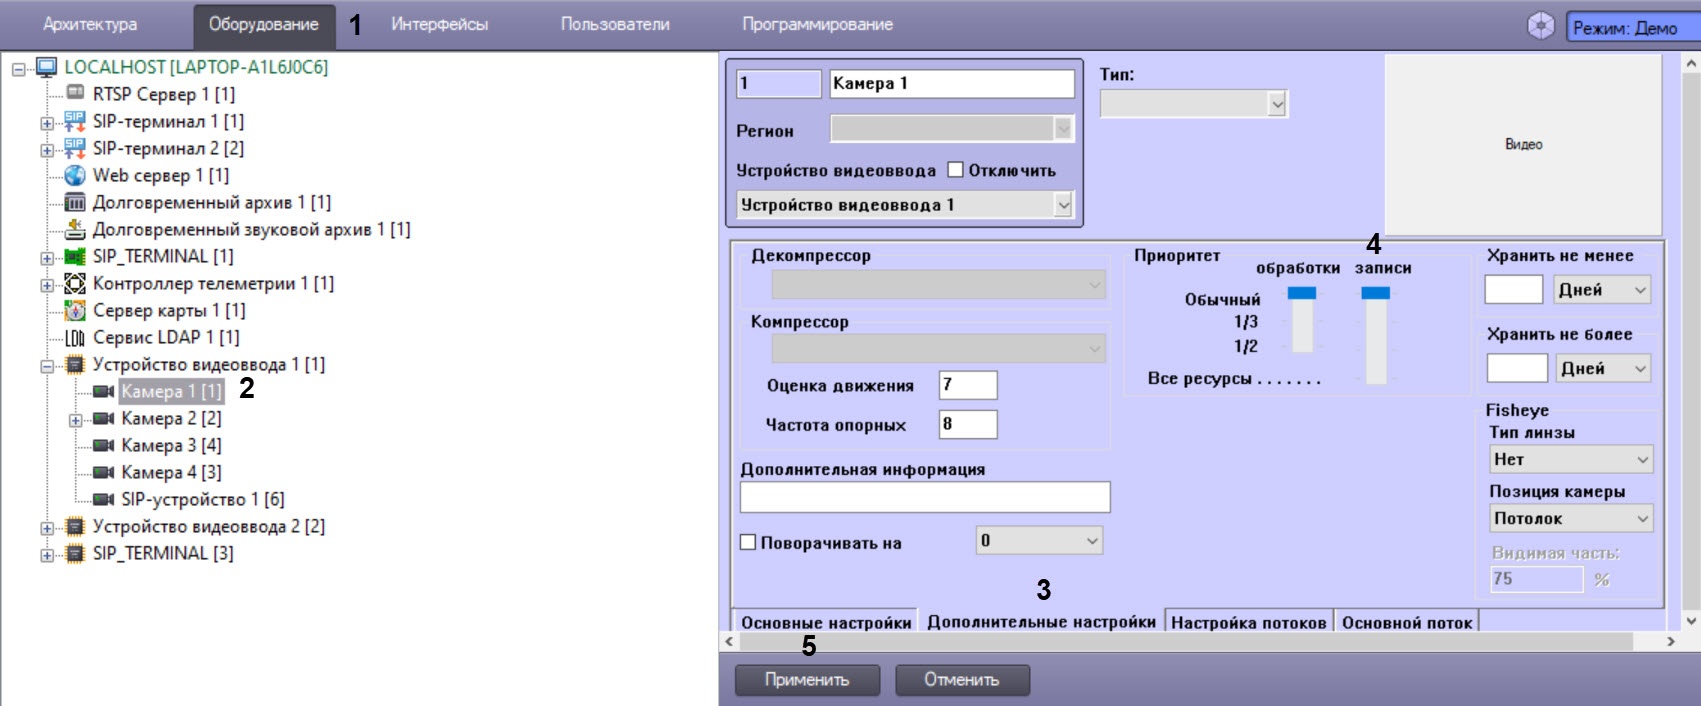Click the RTSP Сервер 1 icon
The image size is (1701, 706).
pos(75,93)
